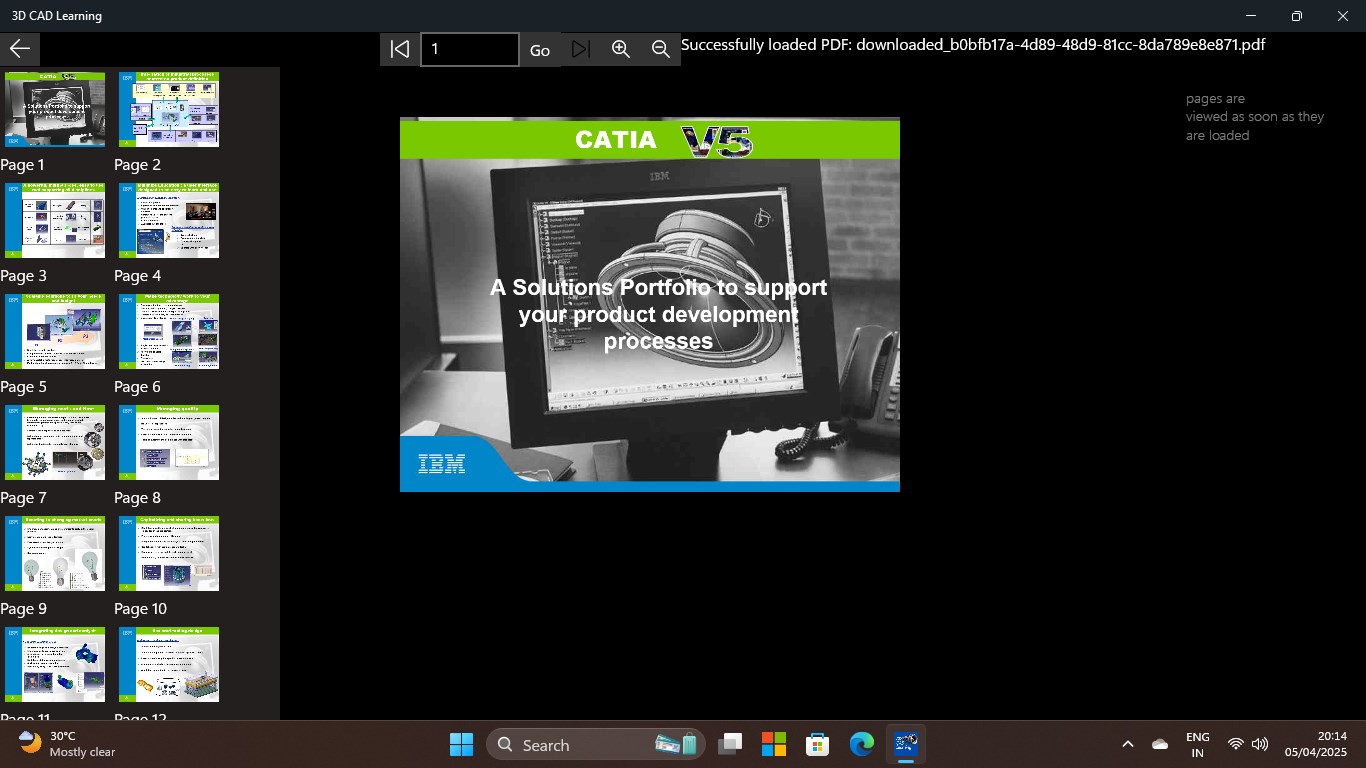1366x768 pixels.
Task: Go back using the back arrow
Action: 20,48
